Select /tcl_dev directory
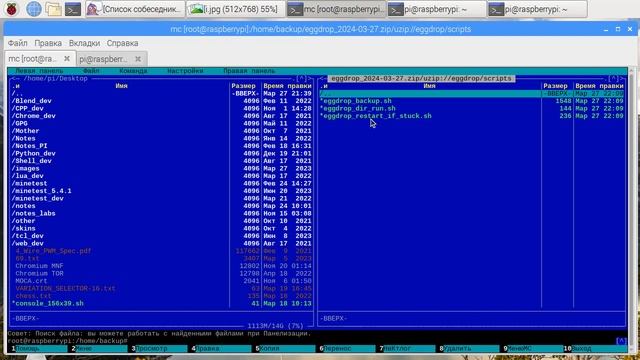Viewport: 640px width, 360px height. pyautogui.click(x=120, y=236)
